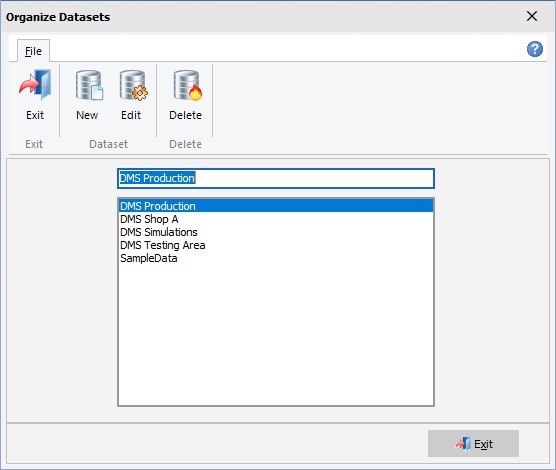The width and height of the screenshot is (556, 470).
Task: Click the 'Delete' label under the flame icon
Action: click(185, 115)
